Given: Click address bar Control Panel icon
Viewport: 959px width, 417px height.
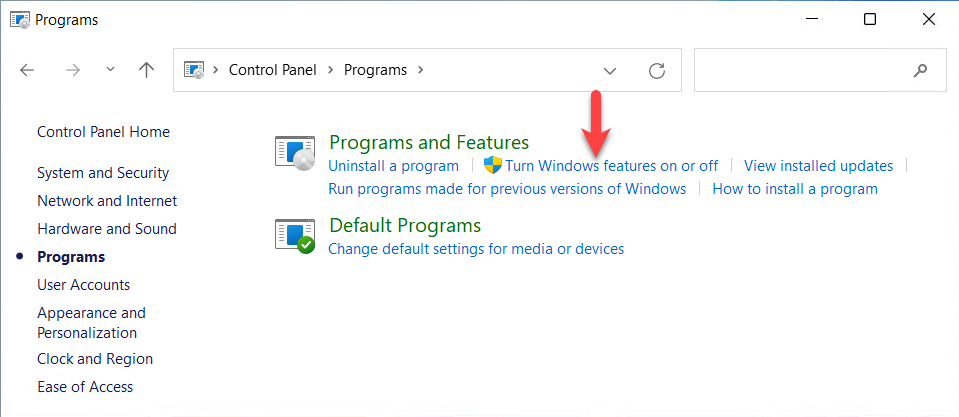Looking at the screenshot, I should [x=195, y=70].
